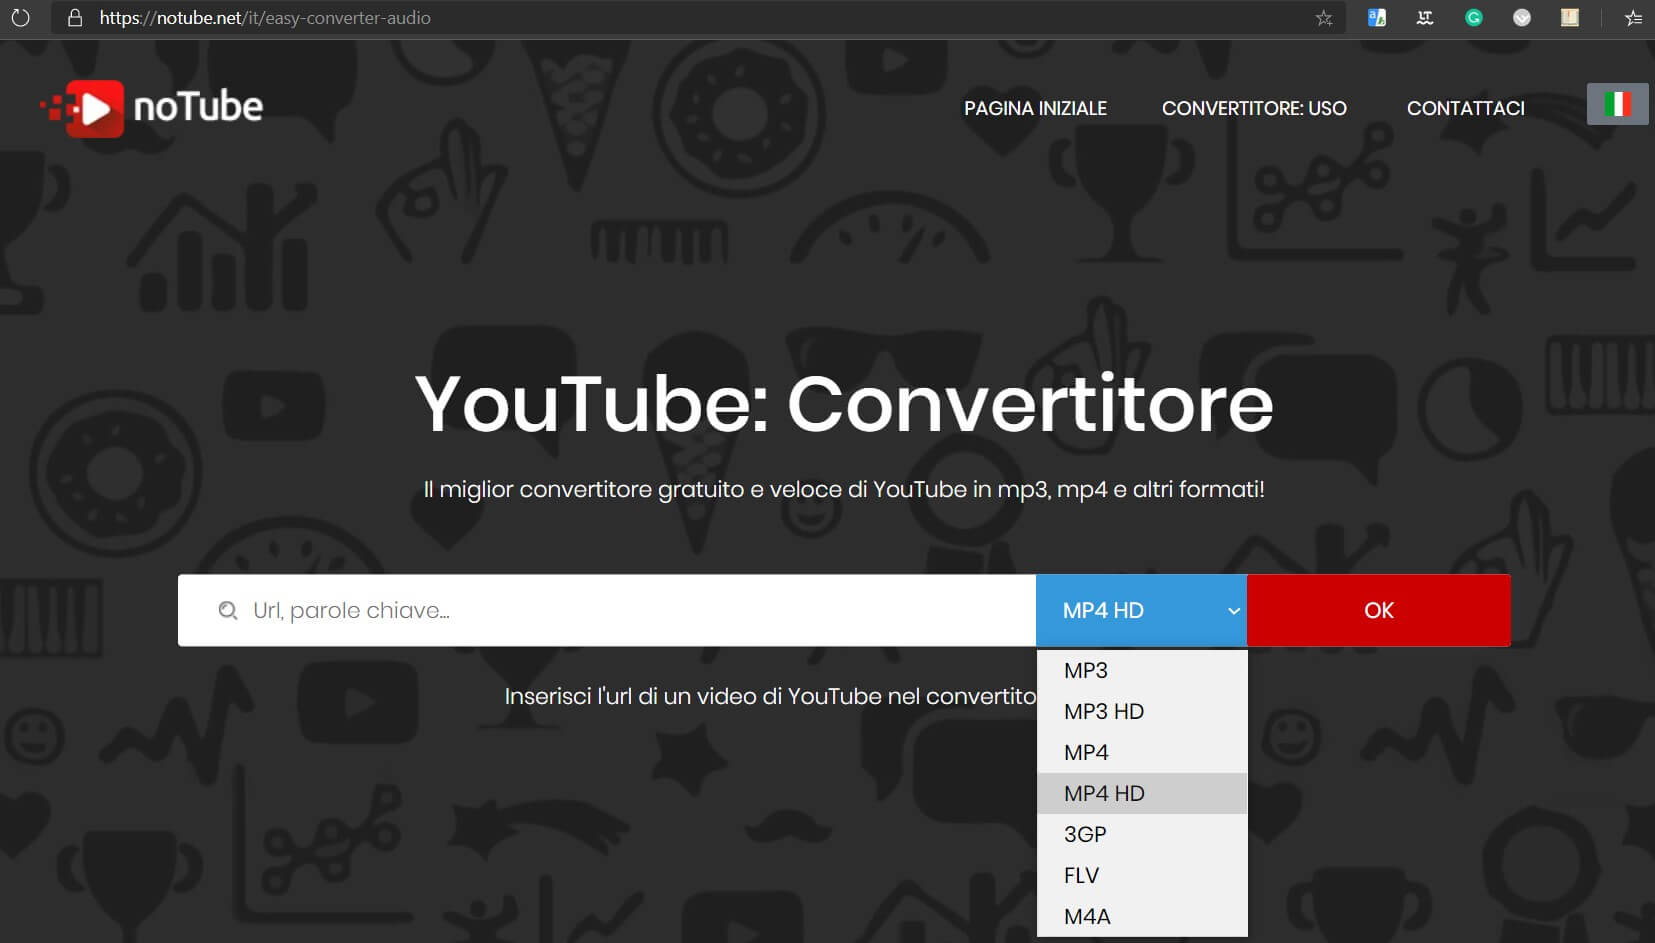Choose M4A audio format
Screen dimensions: 1655x943
tap(1087, 916)
